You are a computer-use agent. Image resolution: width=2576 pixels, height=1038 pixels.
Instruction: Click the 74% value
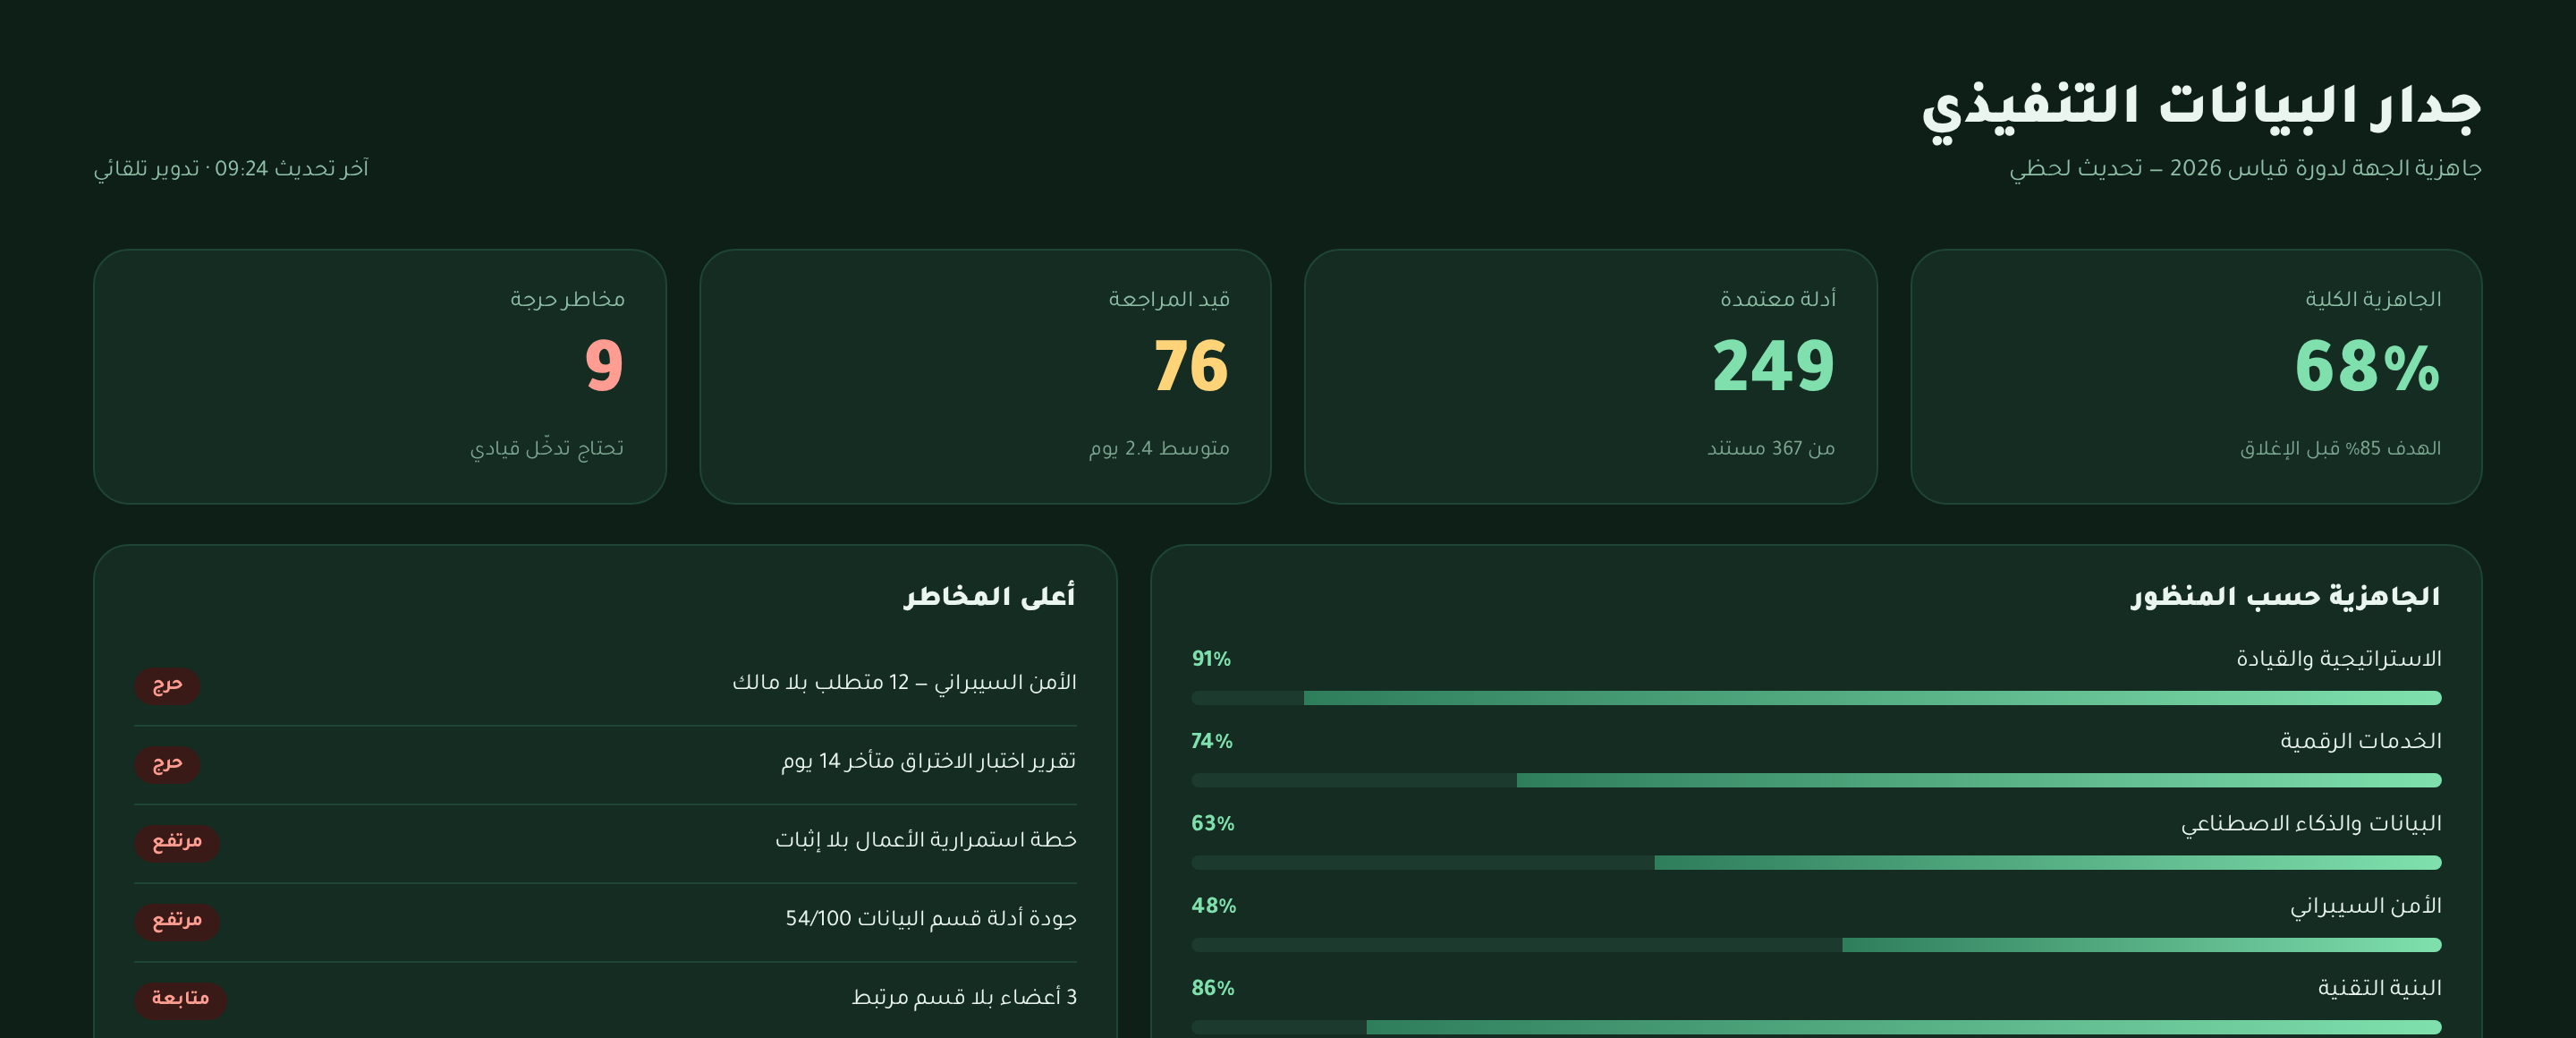1212,741
